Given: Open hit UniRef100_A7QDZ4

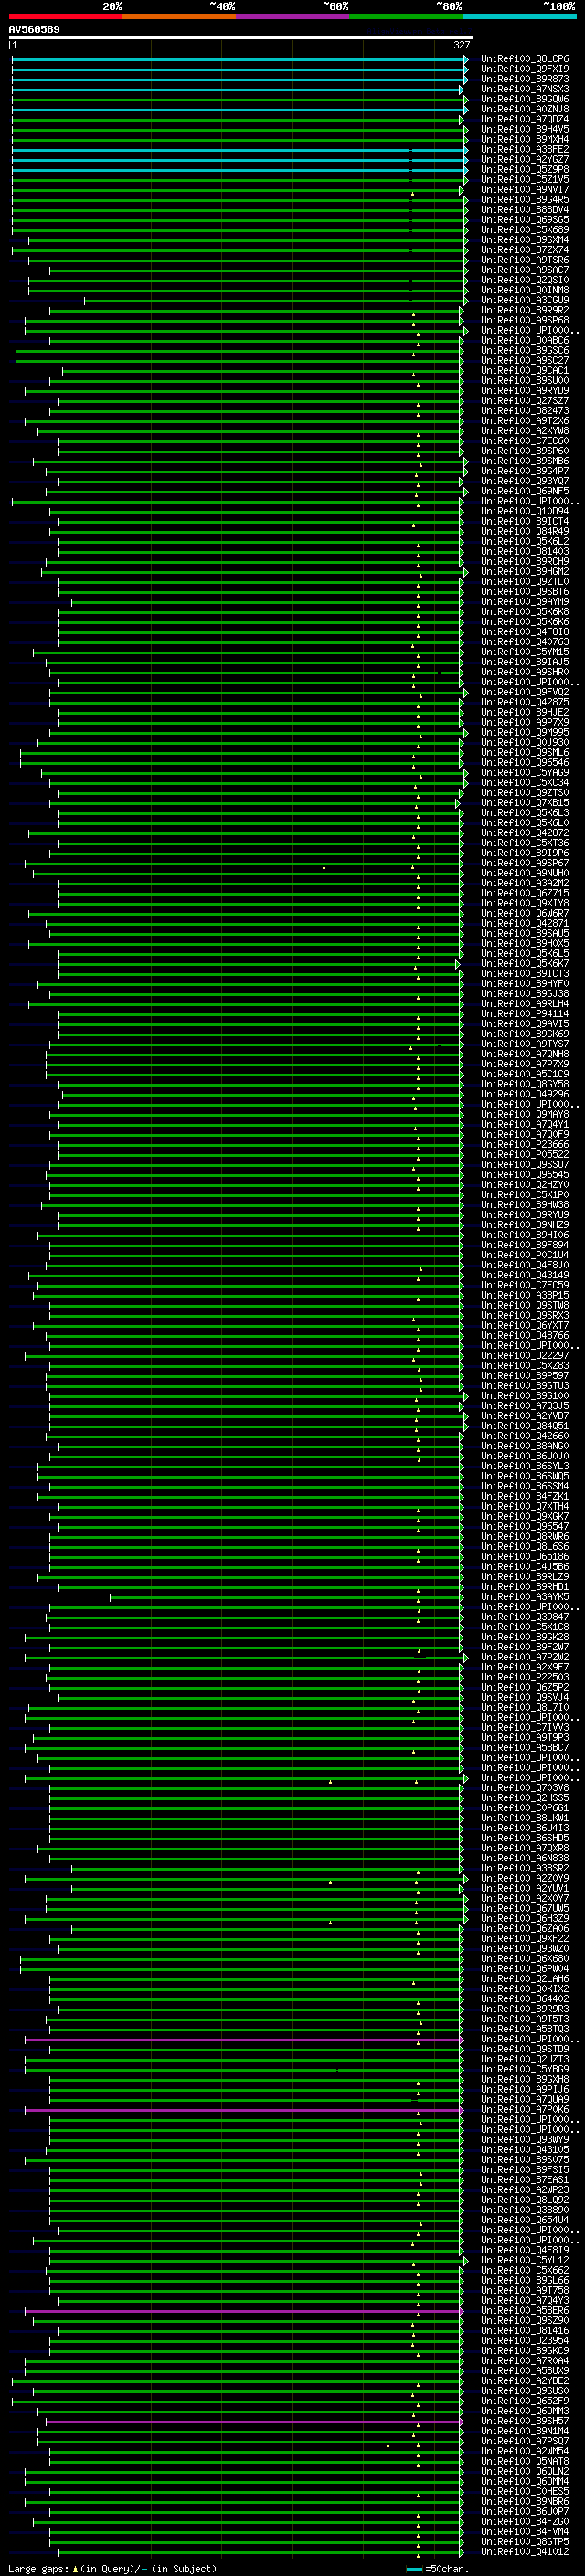Looking at the screenshot, I should (x=524, y=119).
